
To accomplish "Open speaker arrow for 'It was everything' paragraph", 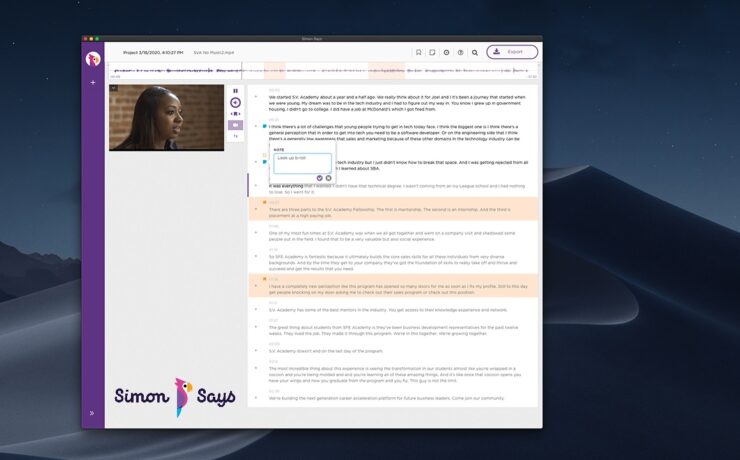I will coord(256,186).
